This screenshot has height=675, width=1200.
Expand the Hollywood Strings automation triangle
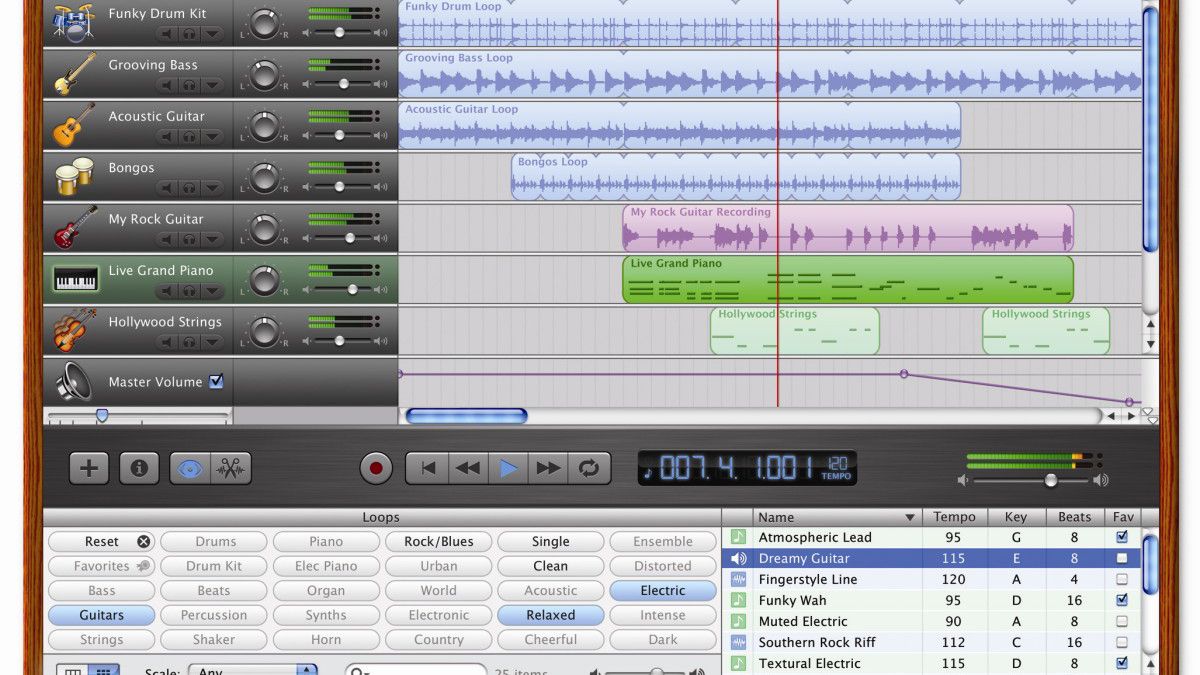(212, 342)
